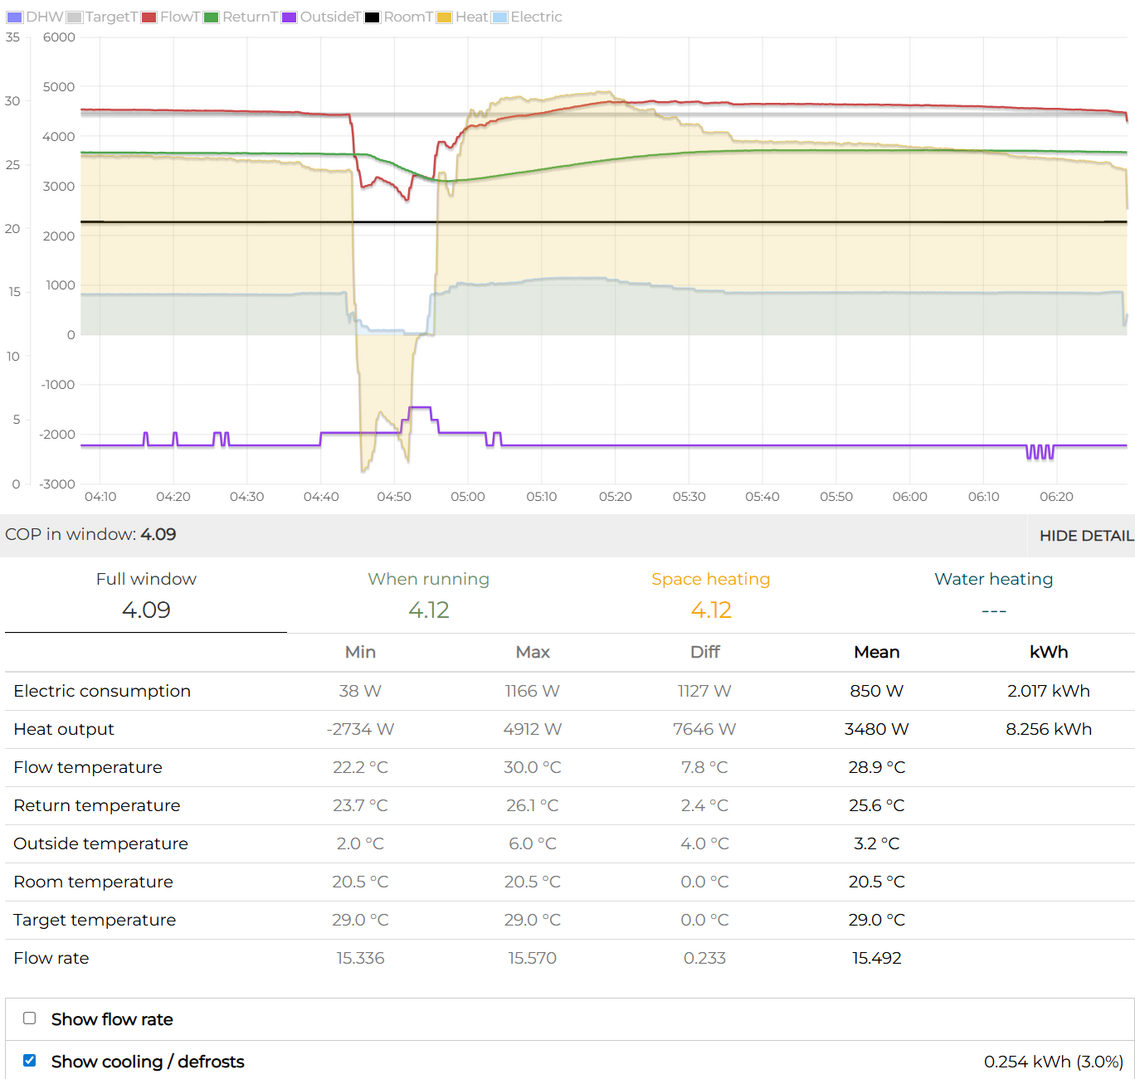The image size is (1135, 1079).
Task: Click the Show cooling / defrosts label
Action: point(148,1062)
